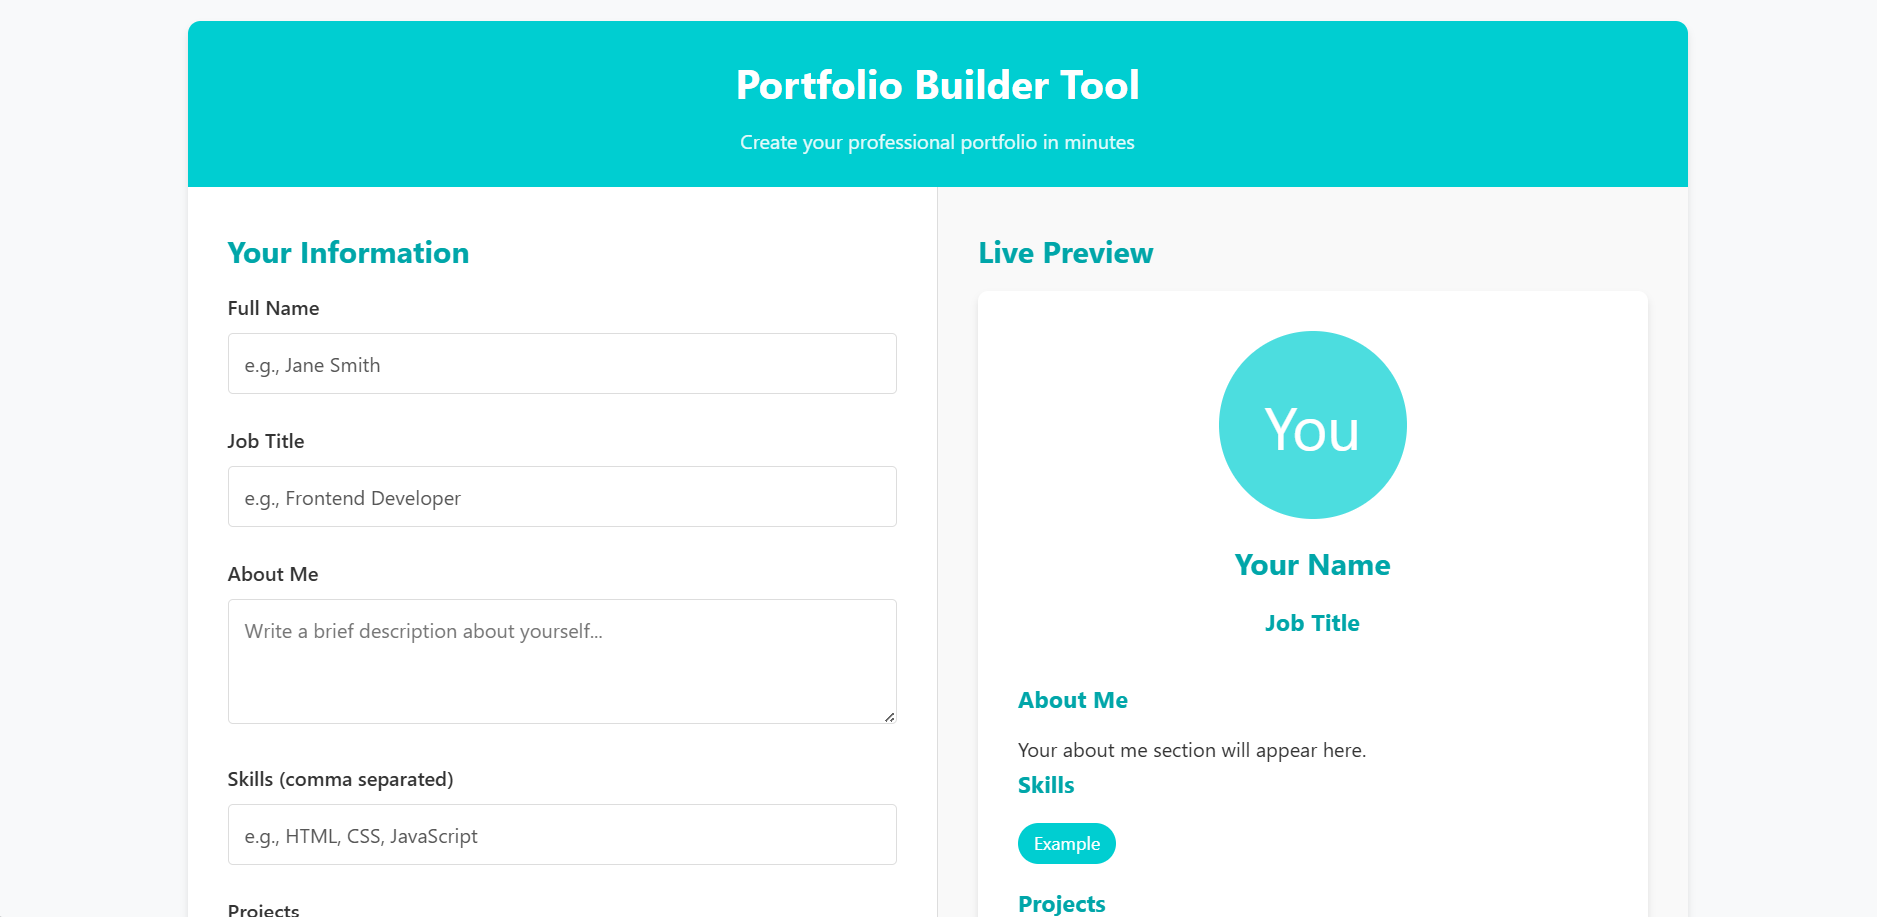Click the Portfolio Builder Tool header title
1877x917 pixels.
coord(937,85)
